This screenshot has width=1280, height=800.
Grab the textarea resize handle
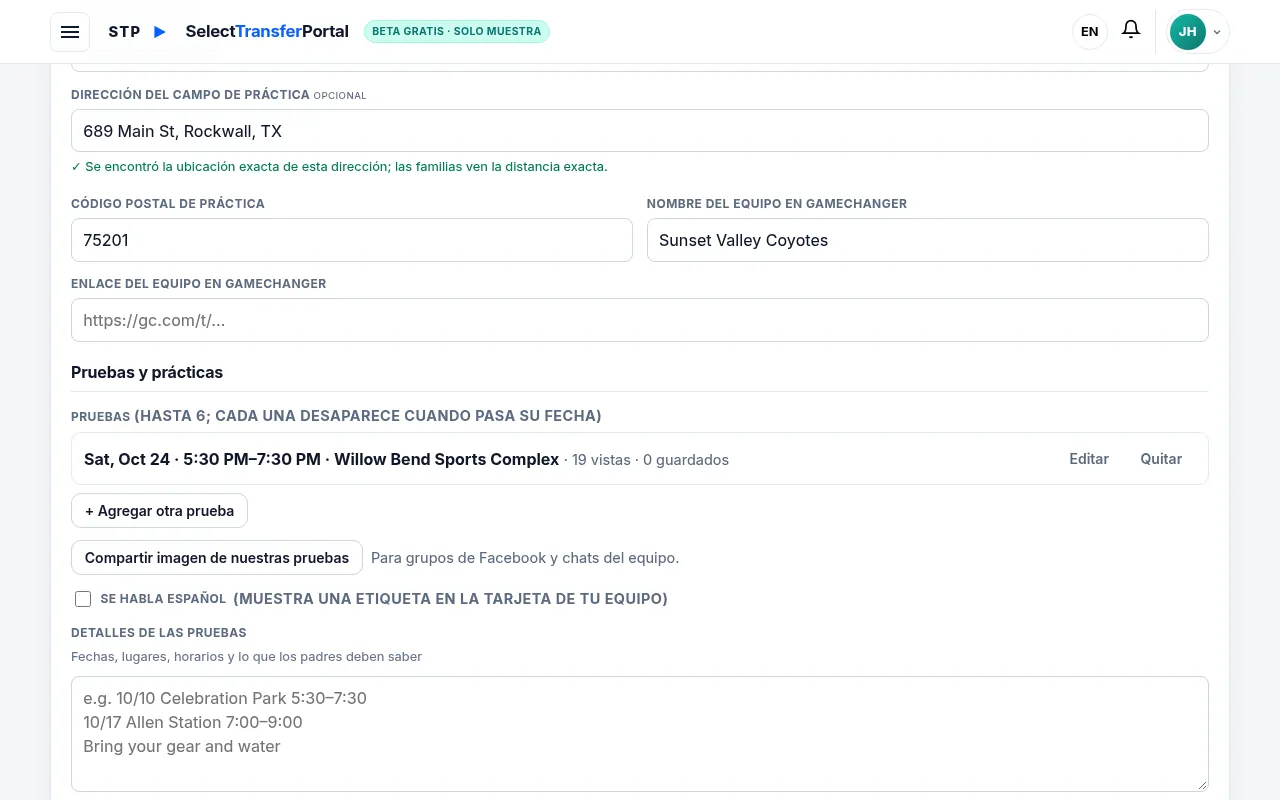click(x=1201, y=784)
